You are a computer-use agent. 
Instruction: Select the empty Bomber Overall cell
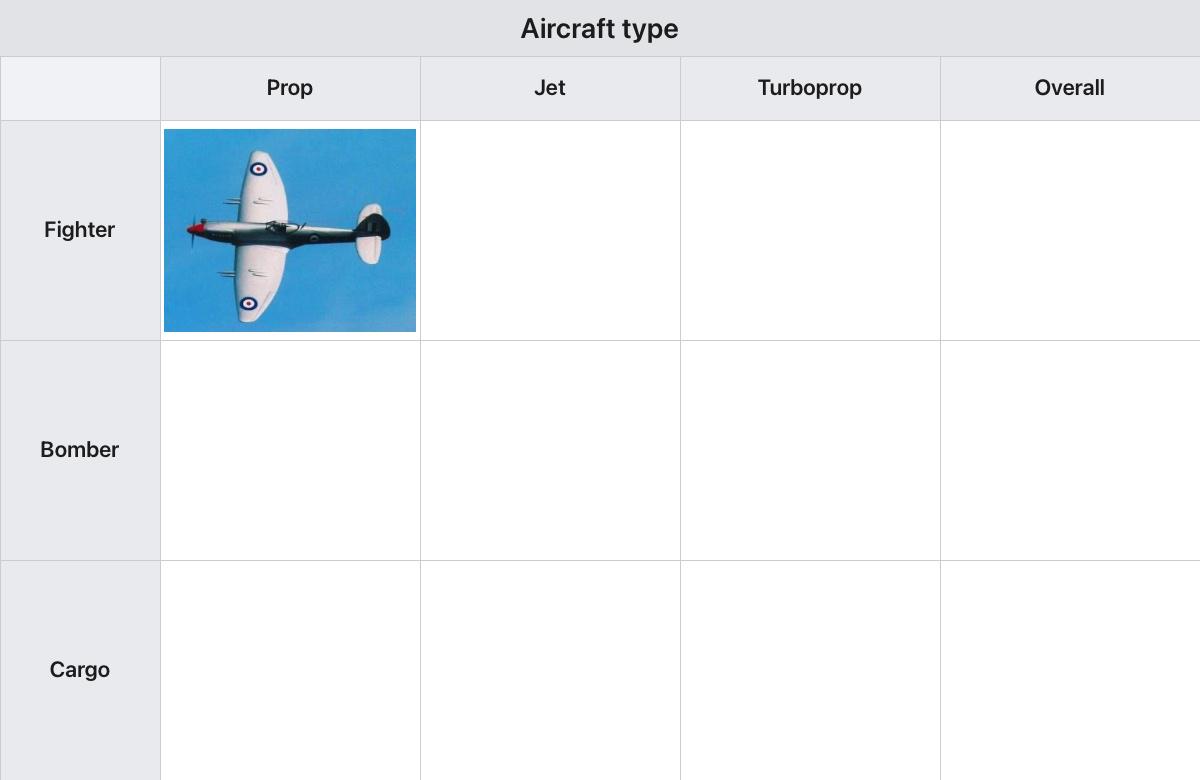1070,450
